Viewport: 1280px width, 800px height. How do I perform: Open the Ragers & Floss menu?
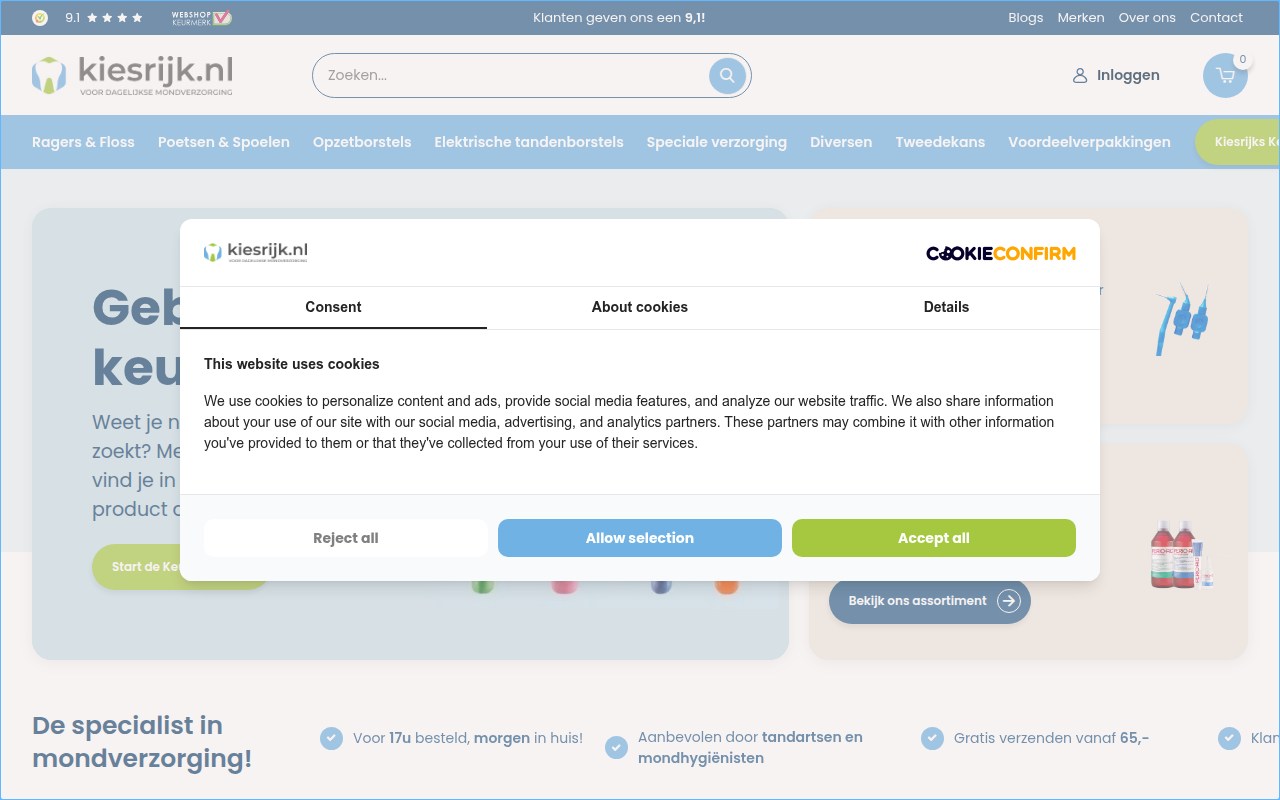83,142
